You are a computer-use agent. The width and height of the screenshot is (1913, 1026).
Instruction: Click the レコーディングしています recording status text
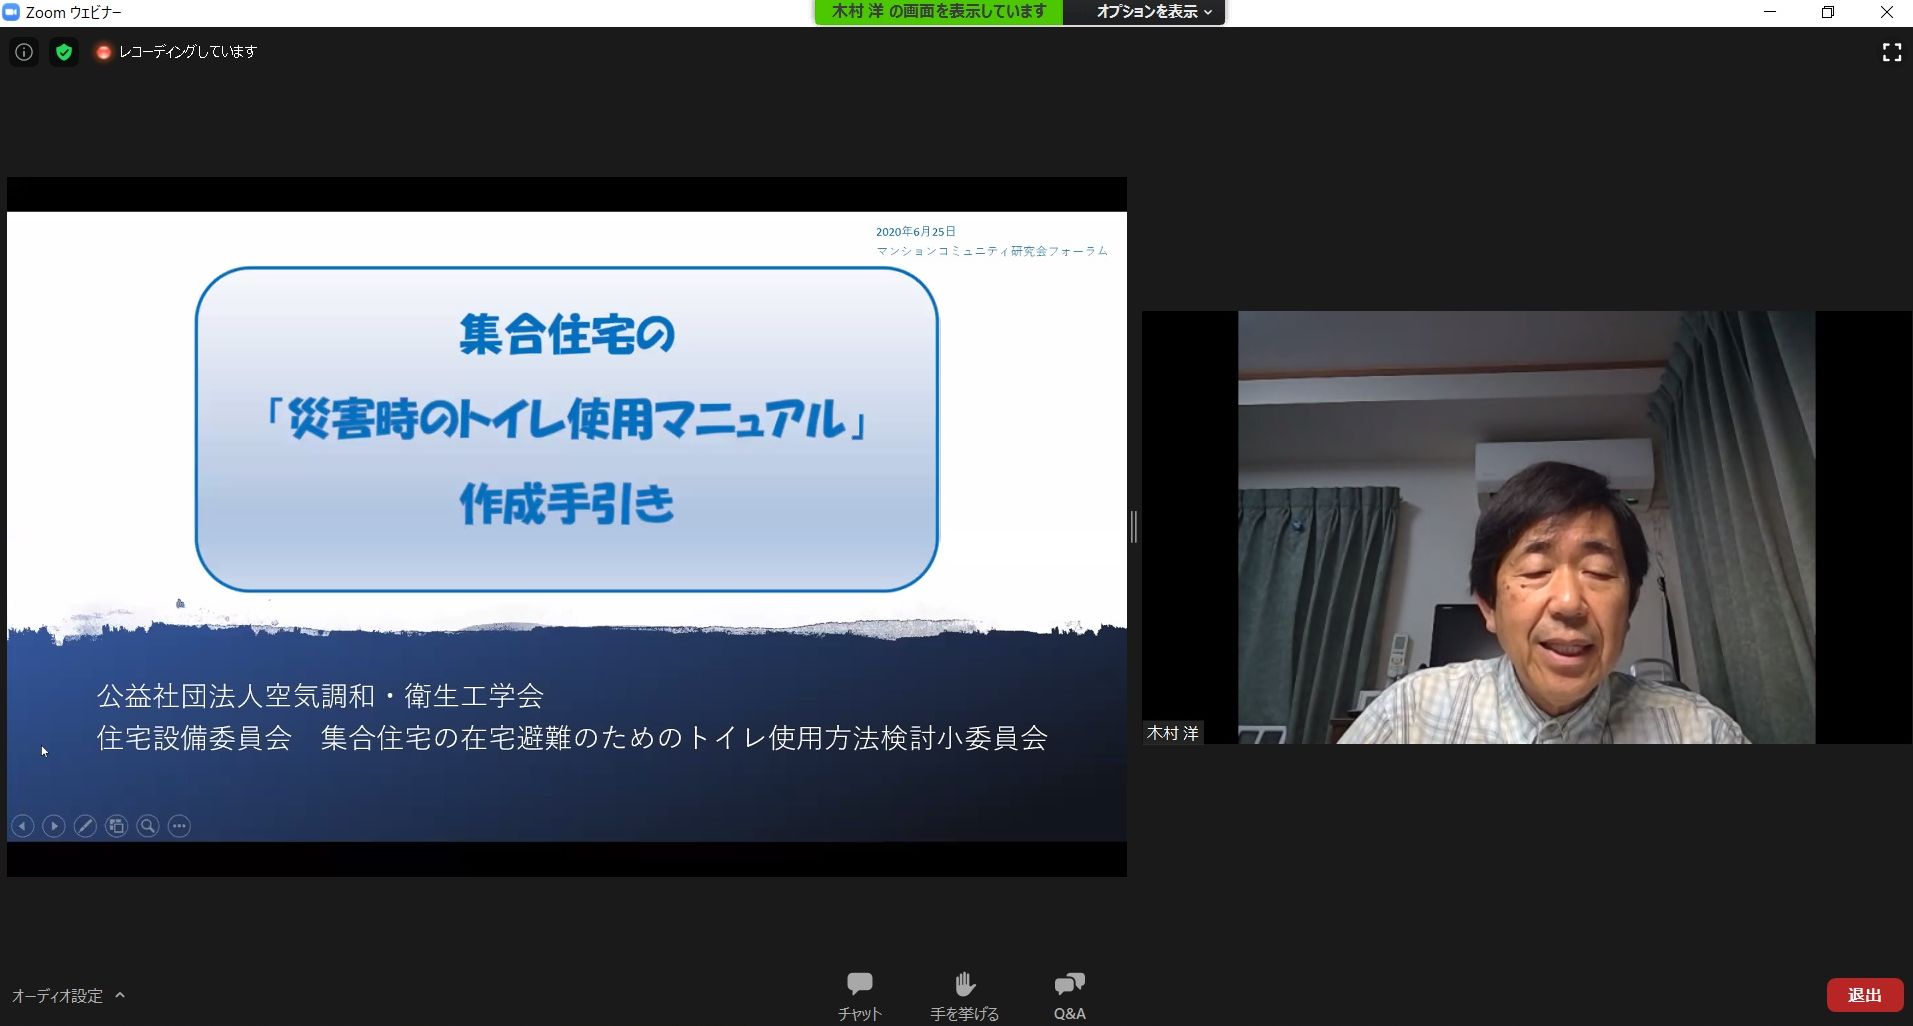click(188, 52)
